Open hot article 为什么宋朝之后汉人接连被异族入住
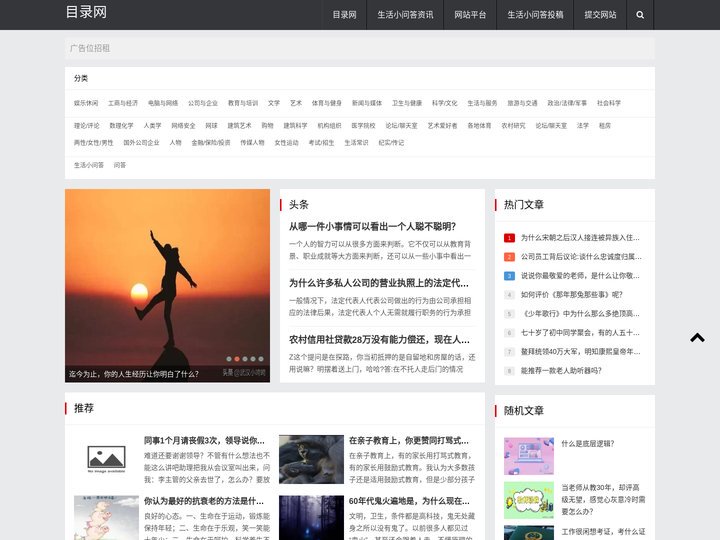Screen dimensions: 720x540 pyautogui.click(x=580, y=238)
